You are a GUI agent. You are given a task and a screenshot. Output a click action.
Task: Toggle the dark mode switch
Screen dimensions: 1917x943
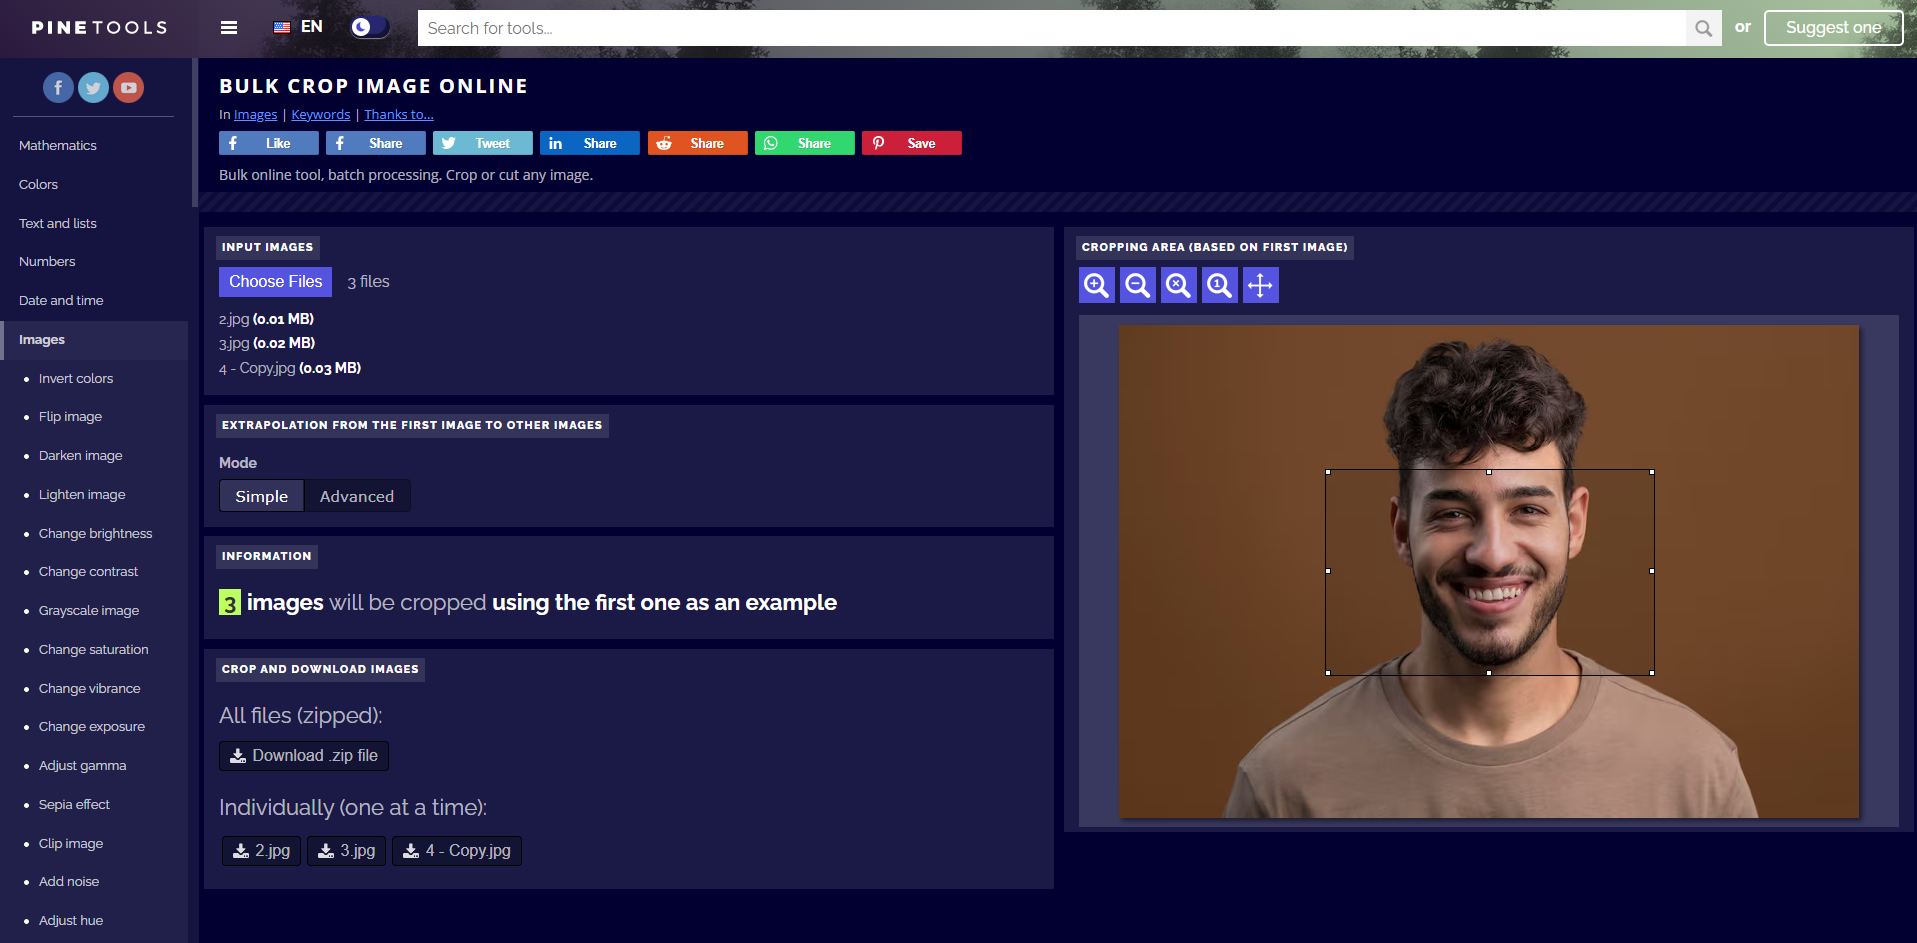369,26
